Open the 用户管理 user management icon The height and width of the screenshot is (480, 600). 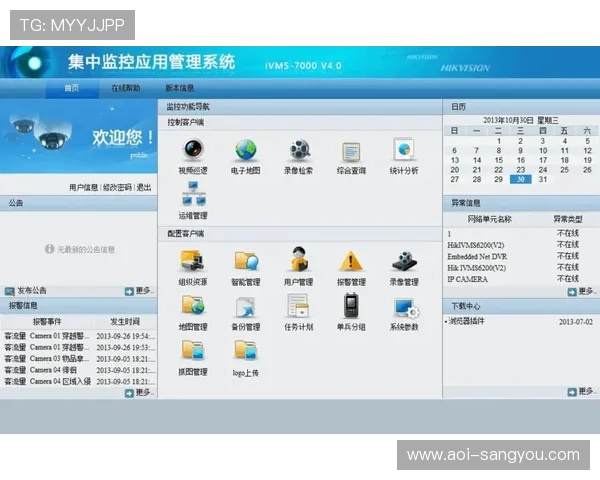tap(298, 260)
